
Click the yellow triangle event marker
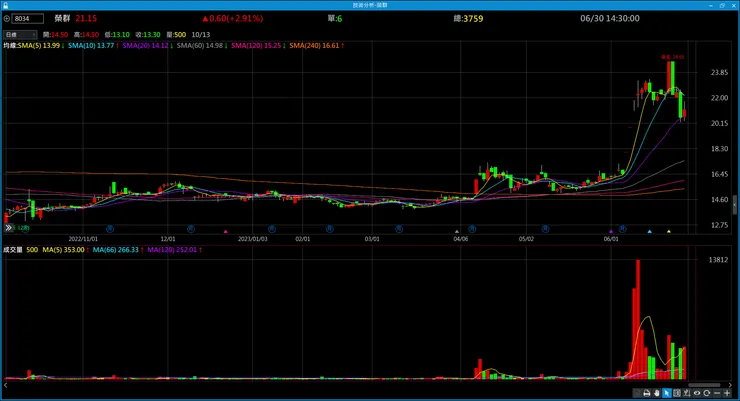click(669, 232)
